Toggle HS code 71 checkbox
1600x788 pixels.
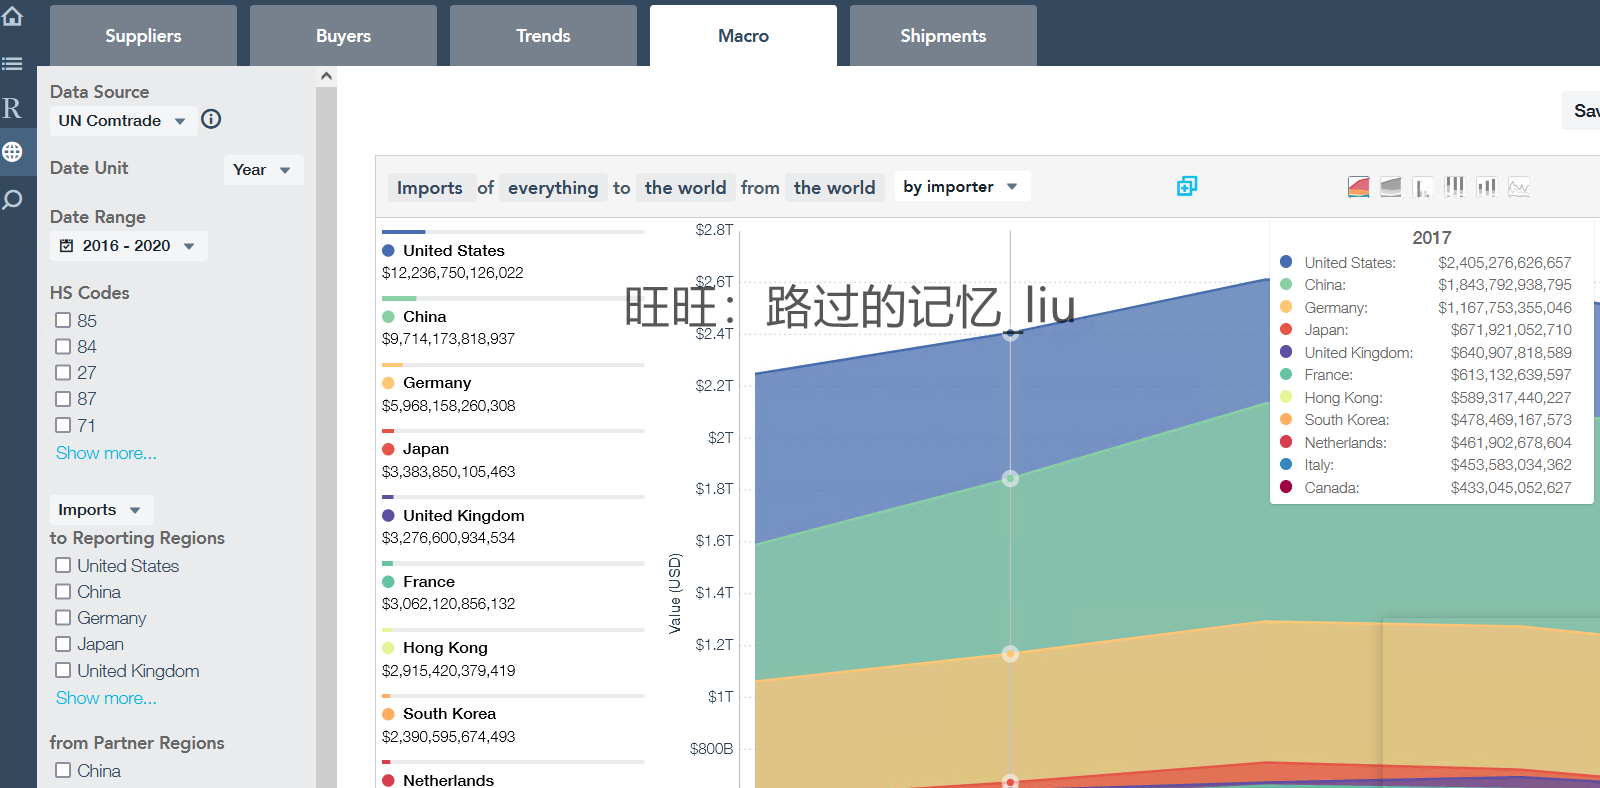tap(63, 425)
